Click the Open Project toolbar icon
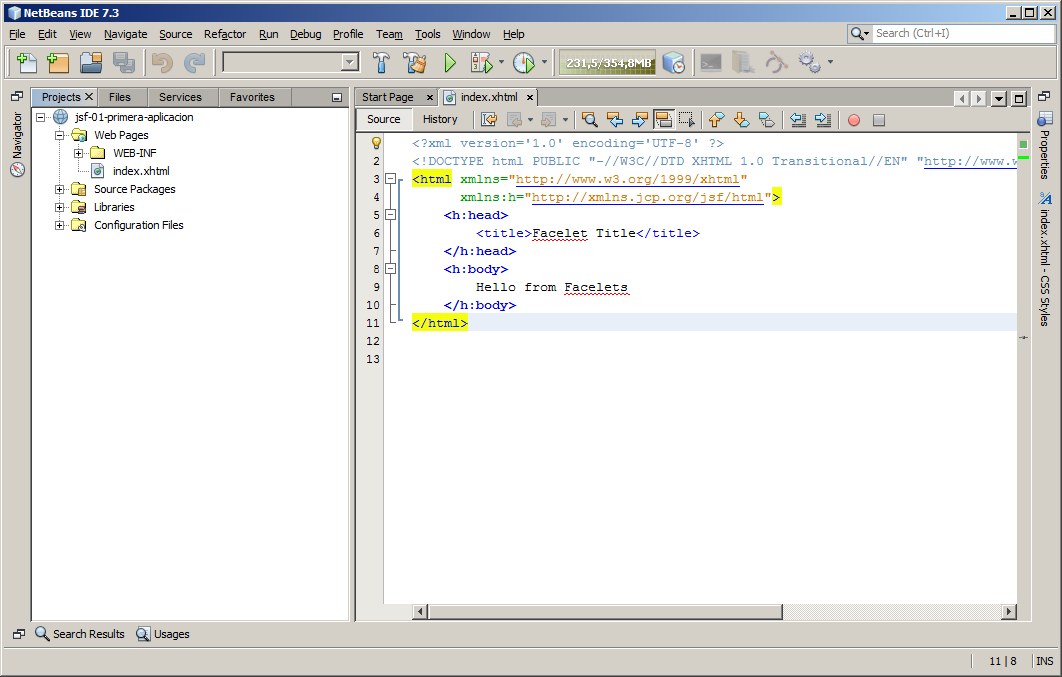 91,63
